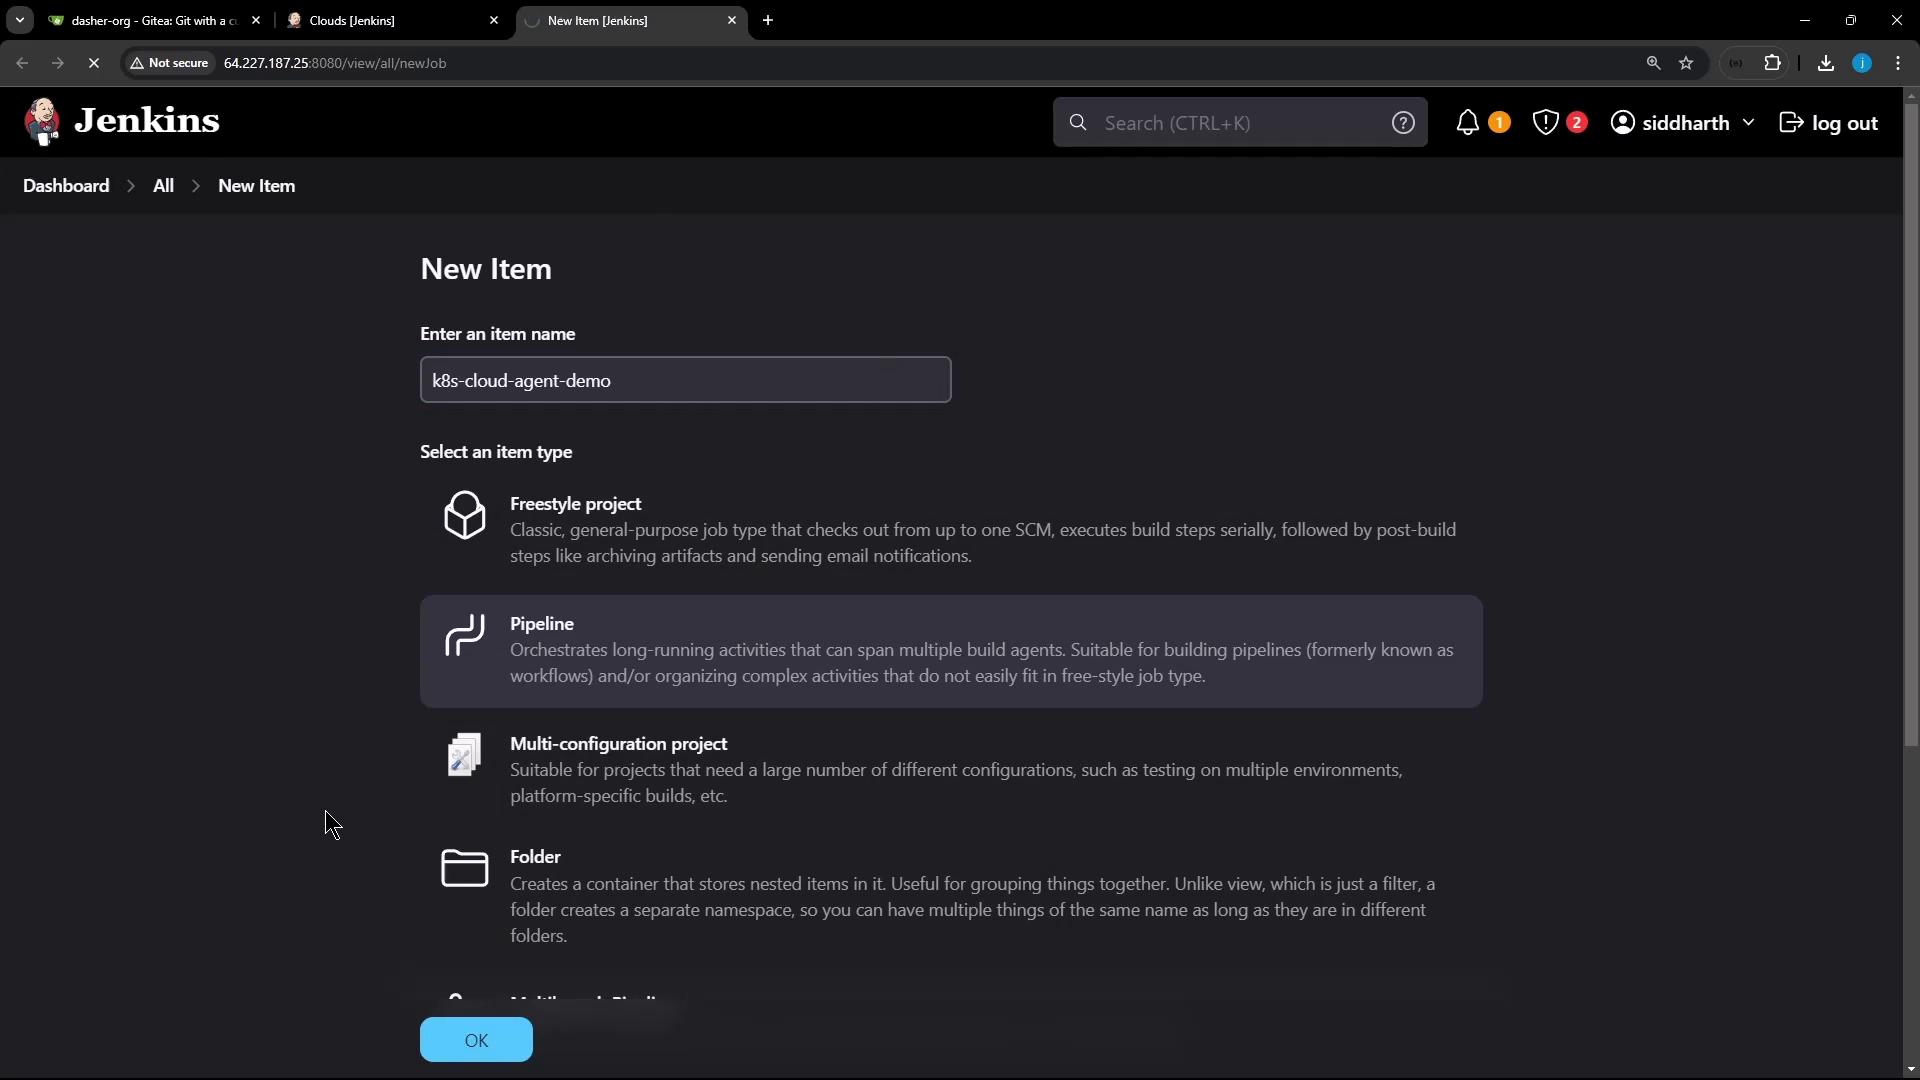The height and width of the screenshot is (1080, 1920).
Task: Open the security warnings shield icon
Action: [1545, 123]
